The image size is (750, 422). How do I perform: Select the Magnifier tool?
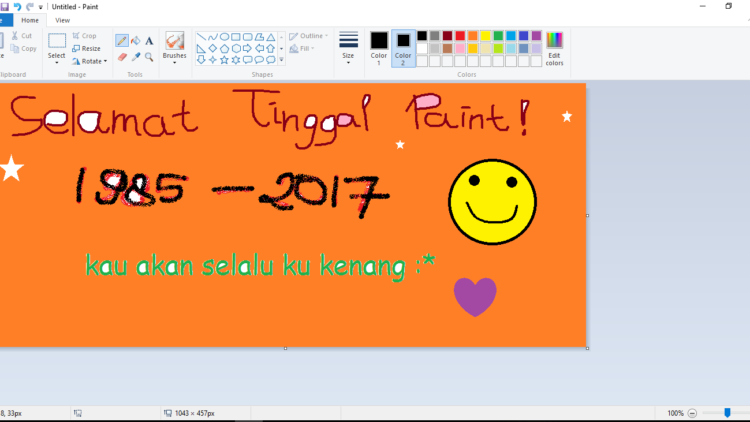pos(149,57)
